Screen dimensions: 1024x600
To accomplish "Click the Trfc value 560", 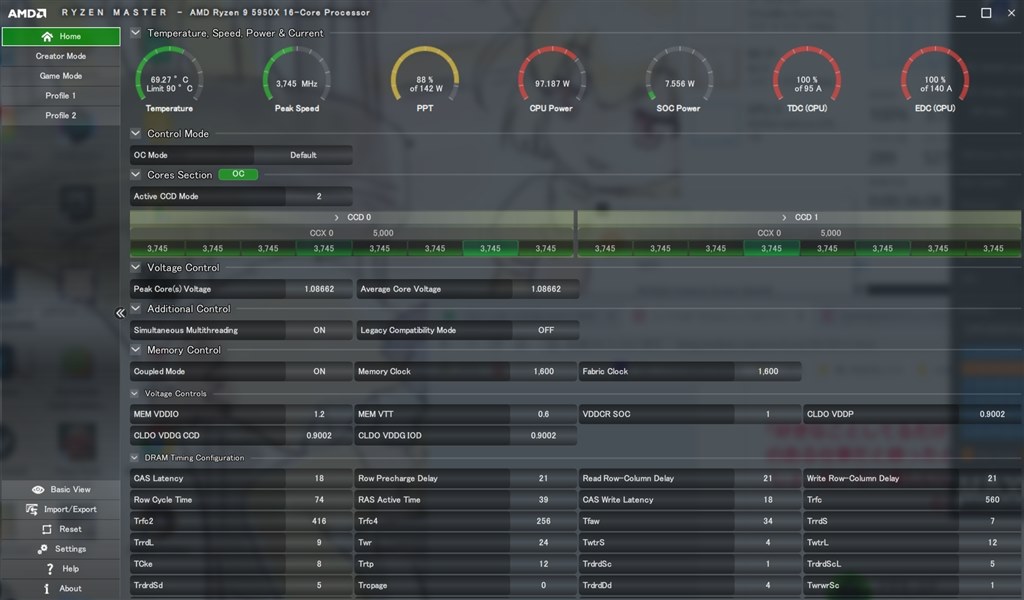I will (992, 500).
